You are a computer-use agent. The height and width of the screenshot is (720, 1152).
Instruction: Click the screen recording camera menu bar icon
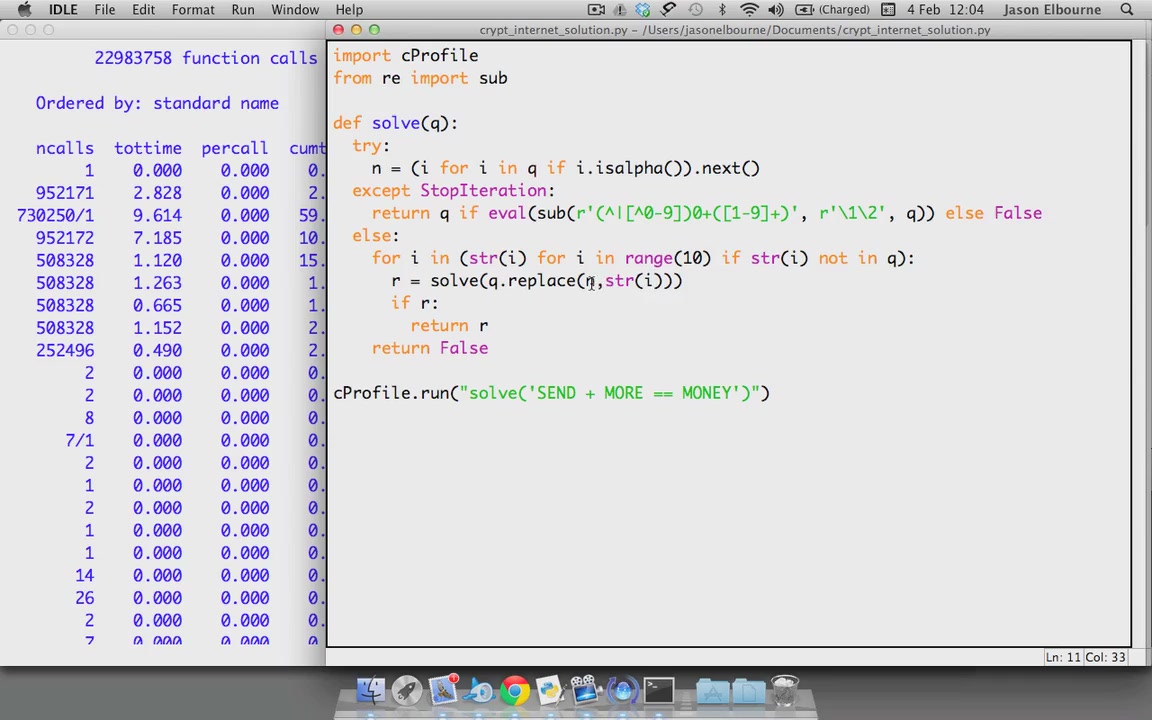point(597,10)
